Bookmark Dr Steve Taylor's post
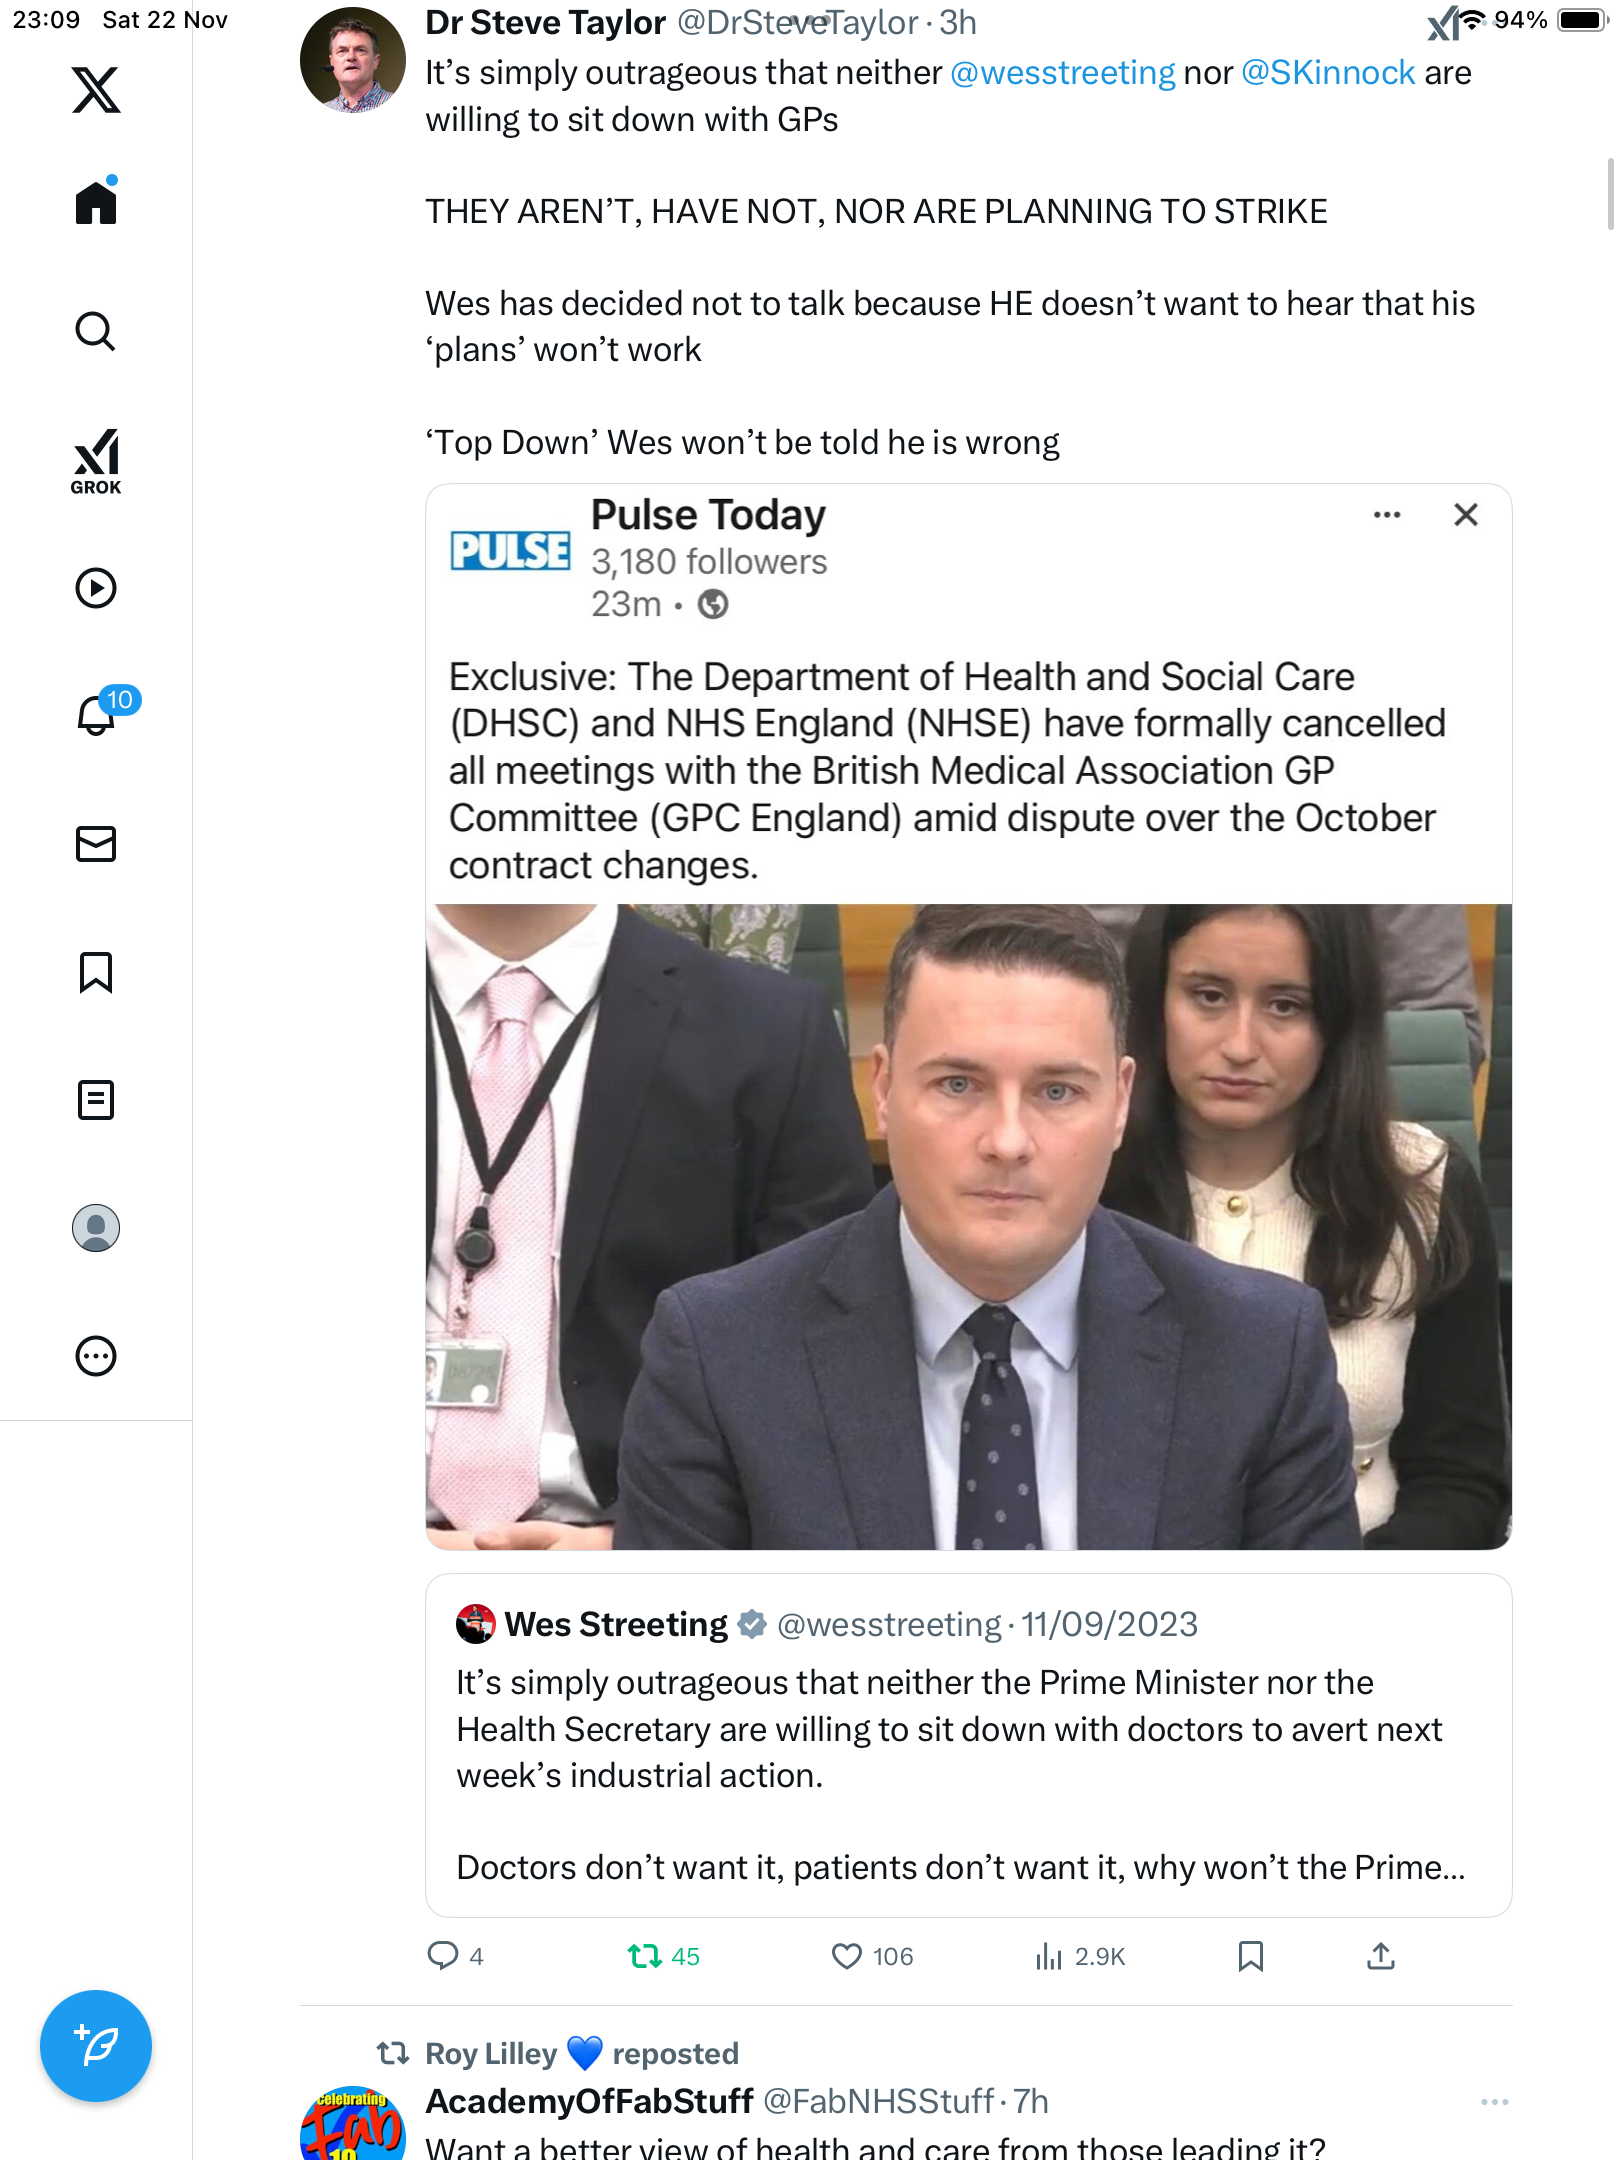Viewport: 1620px width, 2160px height. pyautogui.click(x=1250, y=1956)
